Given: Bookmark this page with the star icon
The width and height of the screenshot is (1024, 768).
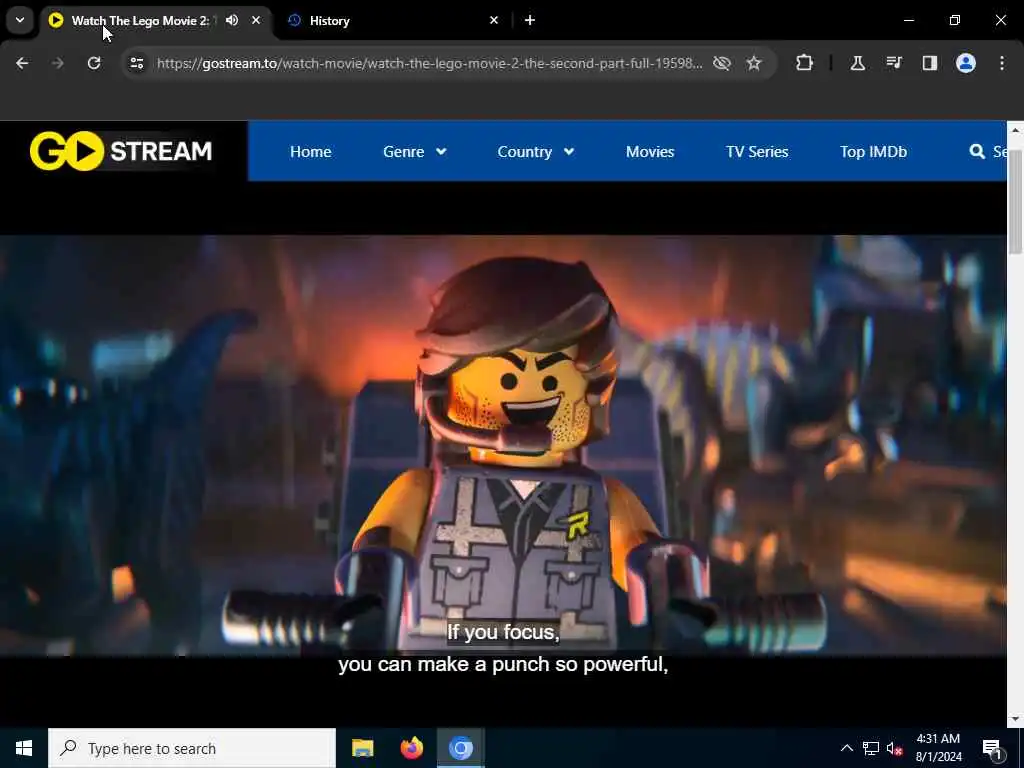Looking at the screenshot, I should coord(754,63).
